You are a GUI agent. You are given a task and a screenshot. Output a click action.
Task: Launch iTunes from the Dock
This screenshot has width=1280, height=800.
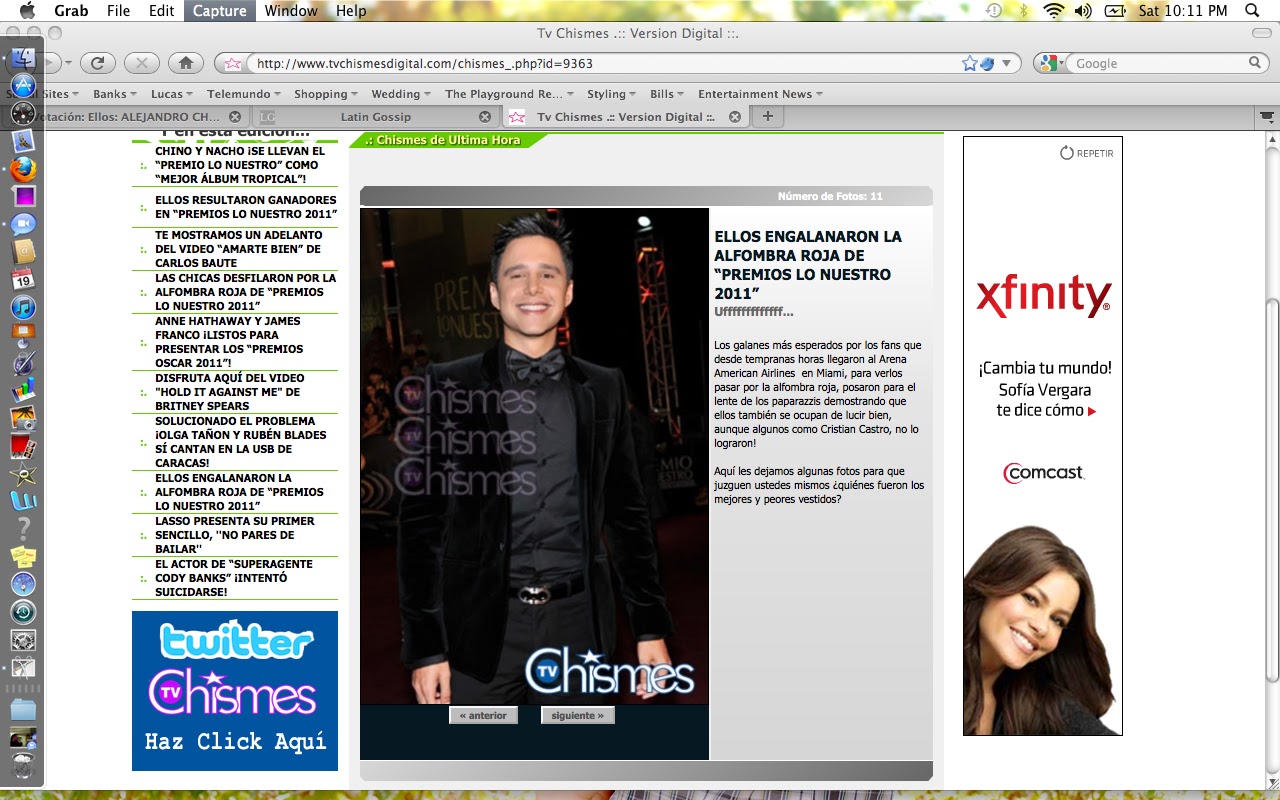click(23, 307)
